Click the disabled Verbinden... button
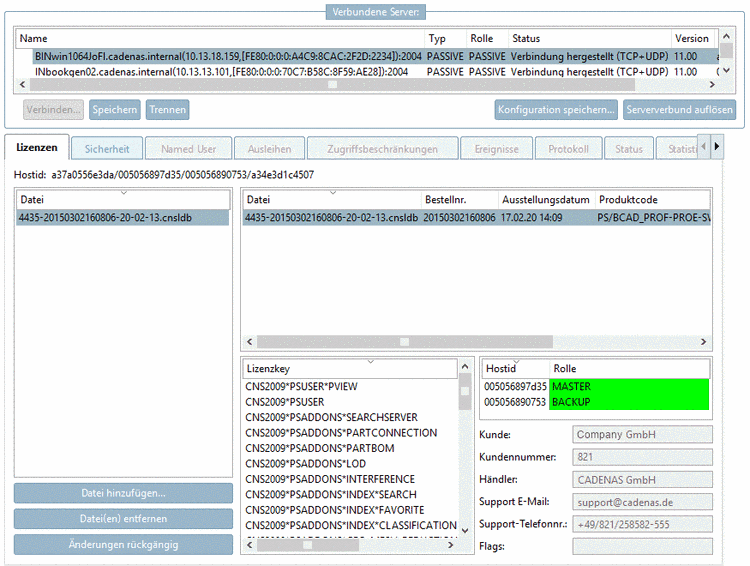The width and height of the screenshot is (750, 566). tap(53, 110)
